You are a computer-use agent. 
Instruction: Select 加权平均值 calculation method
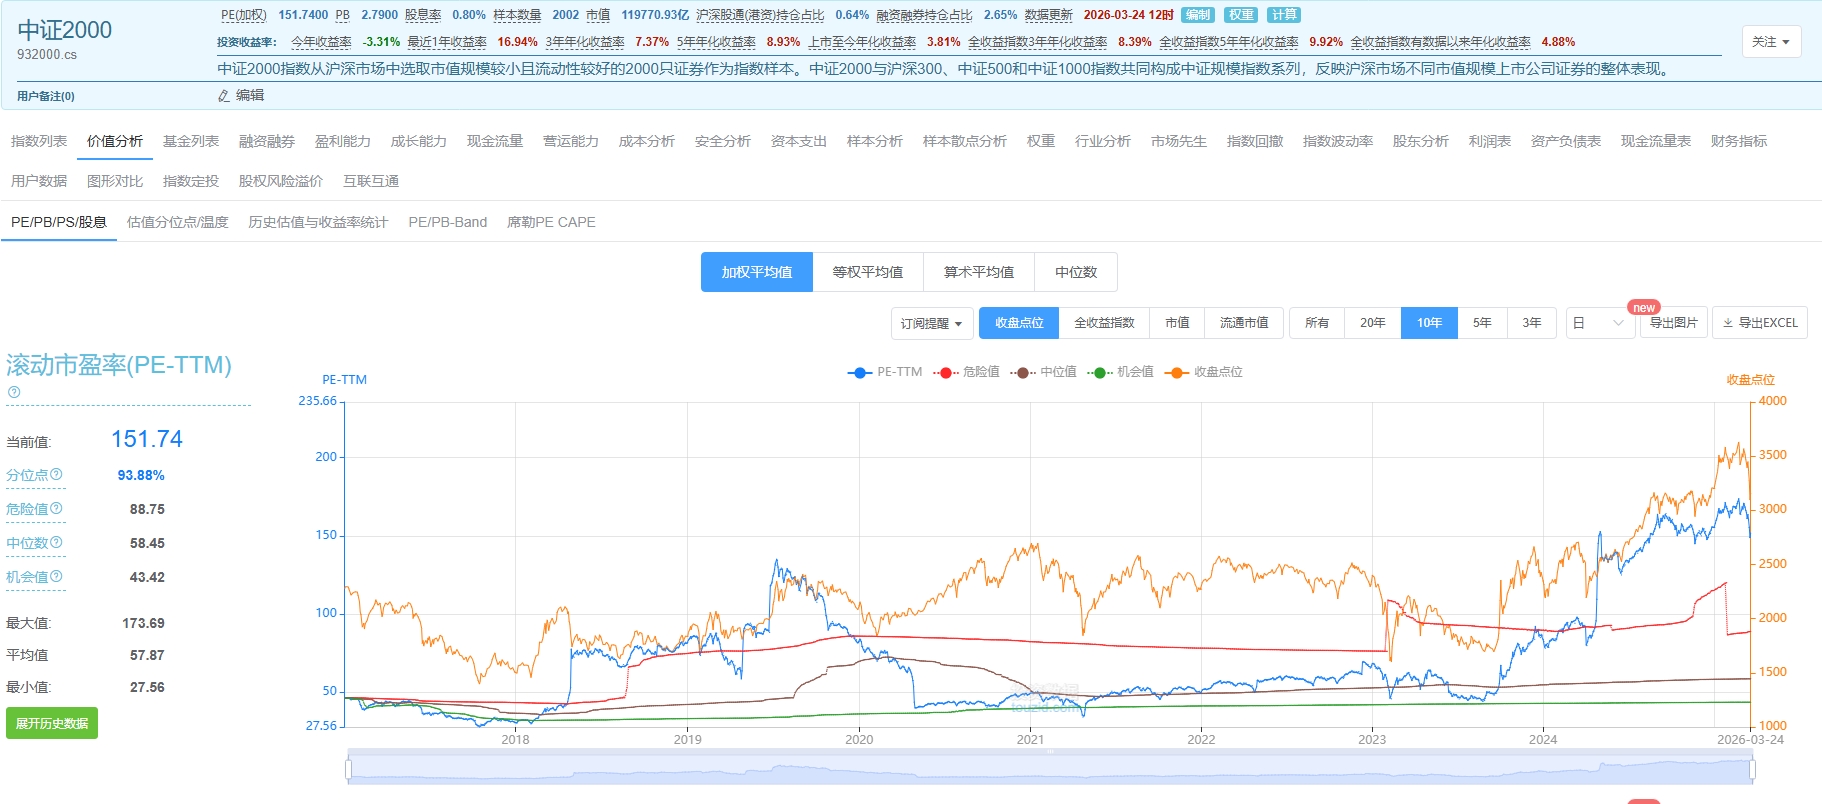[x=757, y=272]
